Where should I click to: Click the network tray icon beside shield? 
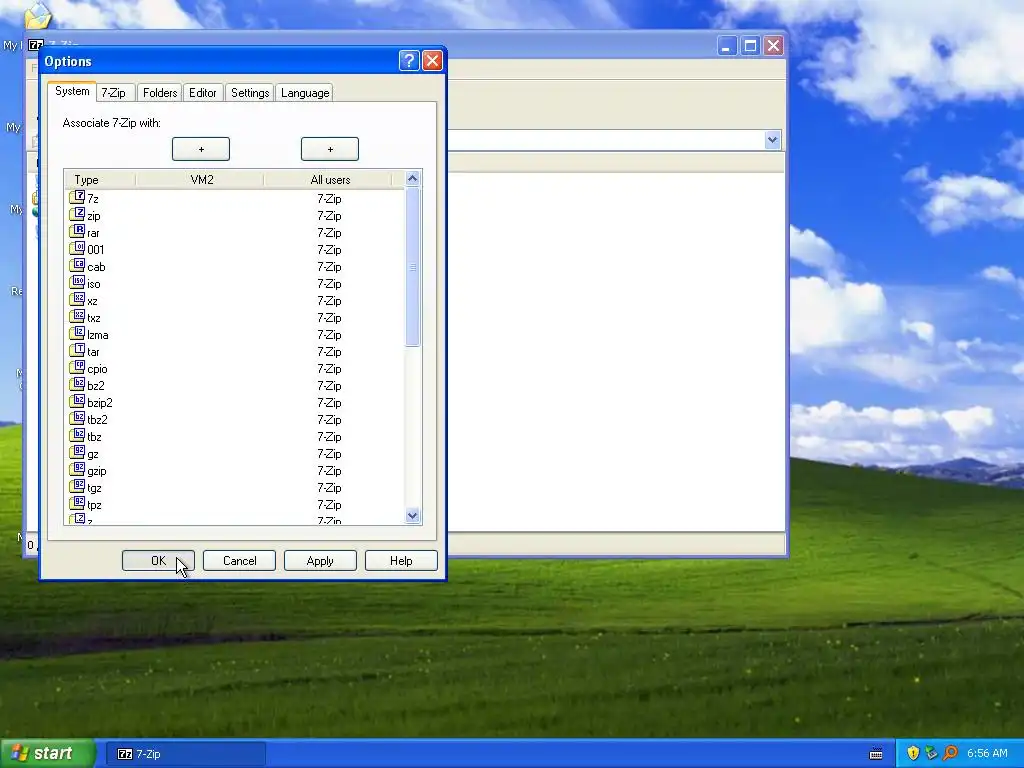(931, 753)
